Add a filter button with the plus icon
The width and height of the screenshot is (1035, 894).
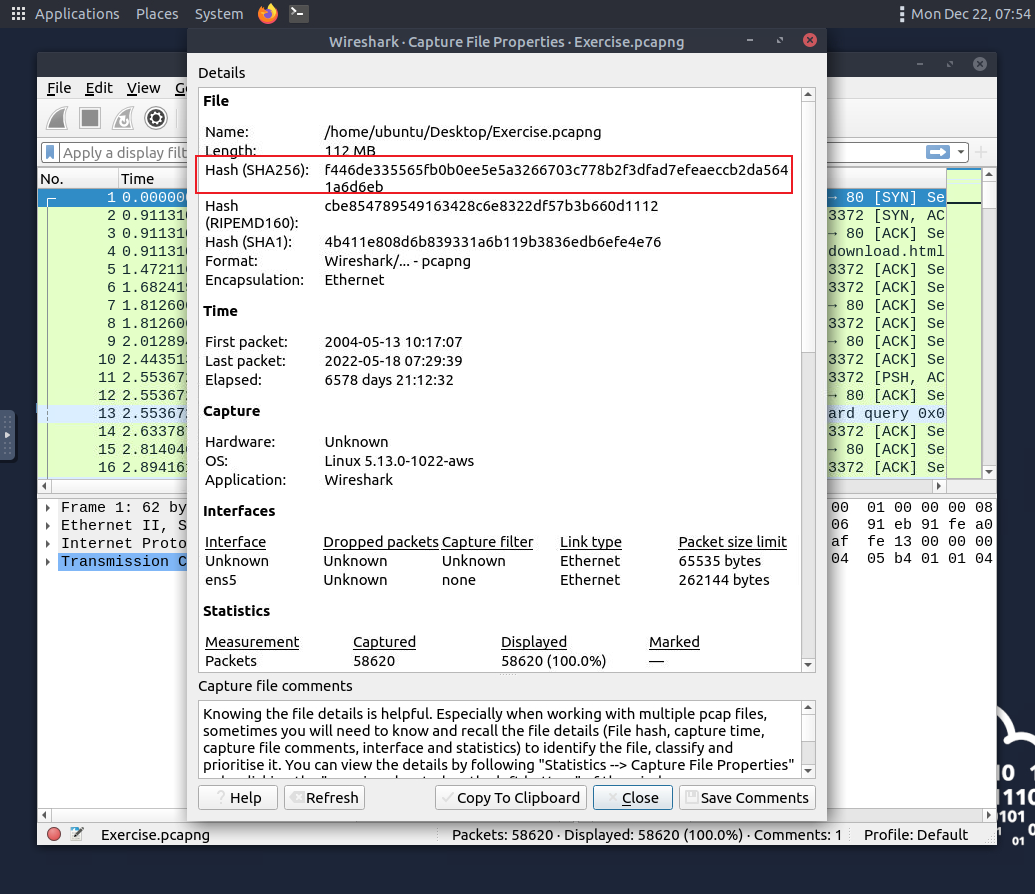[981, 153]
